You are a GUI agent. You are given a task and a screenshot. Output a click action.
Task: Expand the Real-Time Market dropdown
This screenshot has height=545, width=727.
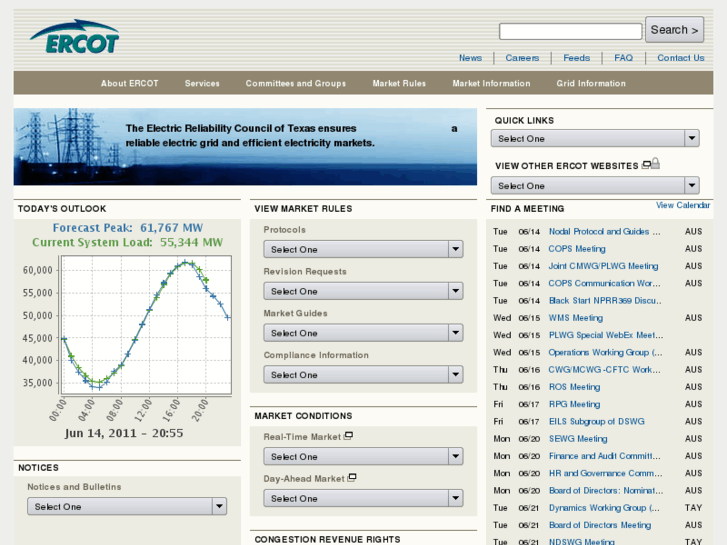click(x=364, y=456)
